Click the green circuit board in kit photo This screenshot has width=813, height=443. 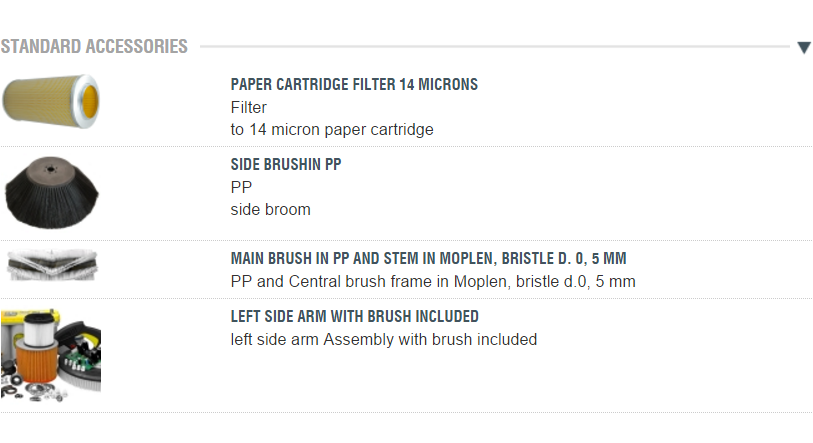tap(82, 360)
